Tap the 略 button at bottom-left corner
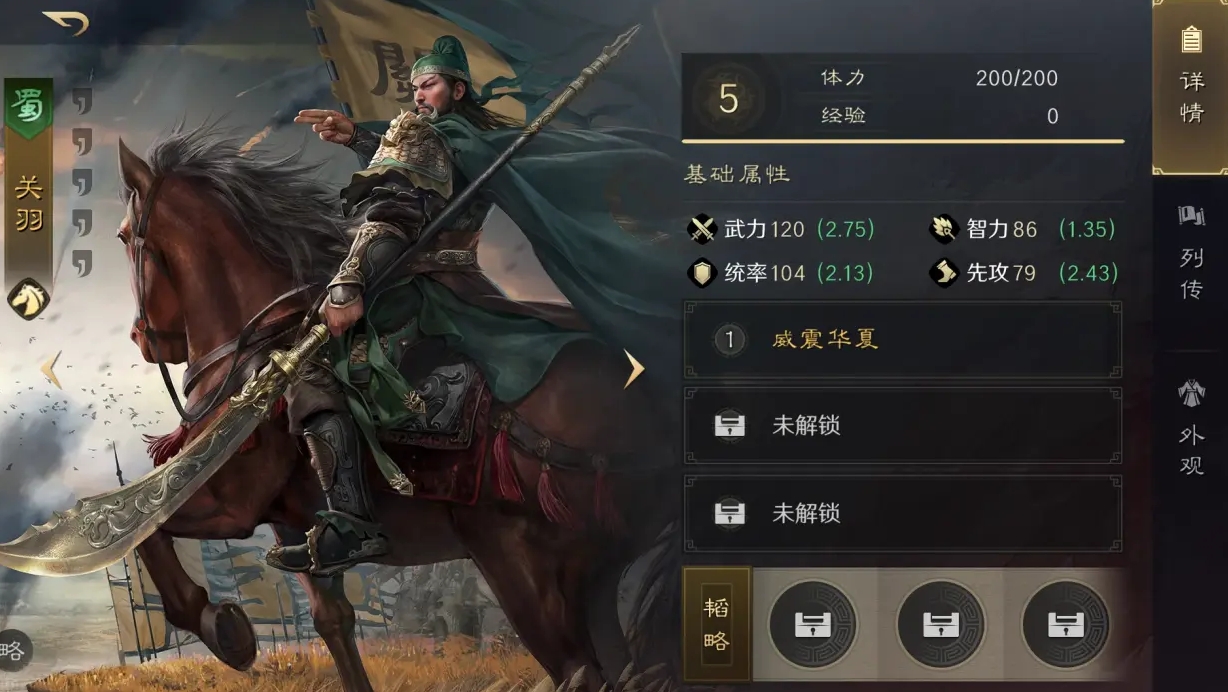1228x692 pixels. pyautogui.click(x=13, y=651)
